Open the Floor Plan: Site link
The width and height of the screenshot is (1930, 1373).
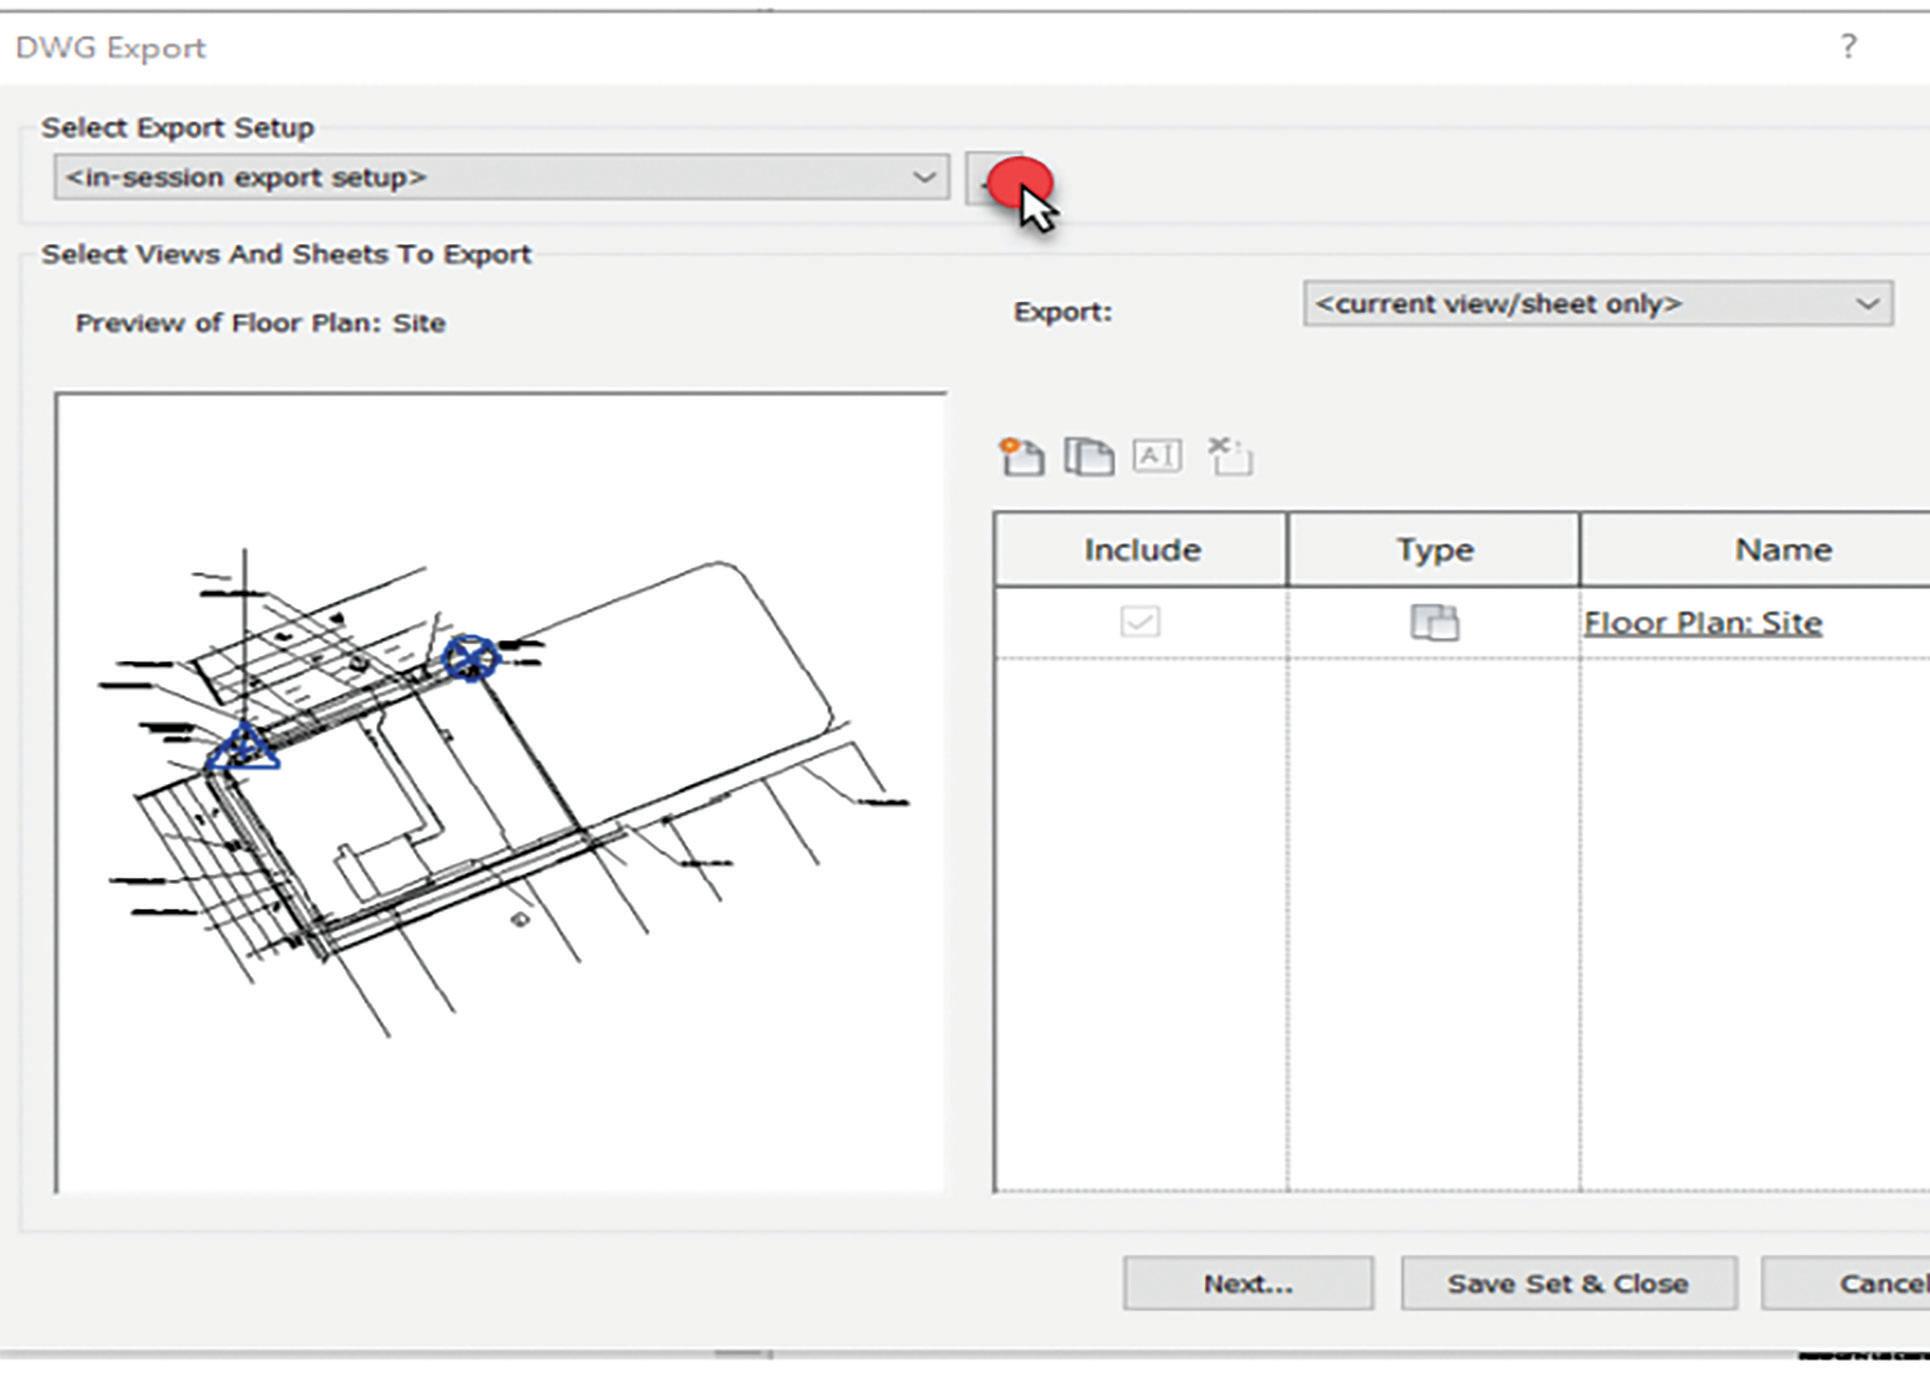[1702, 623]
